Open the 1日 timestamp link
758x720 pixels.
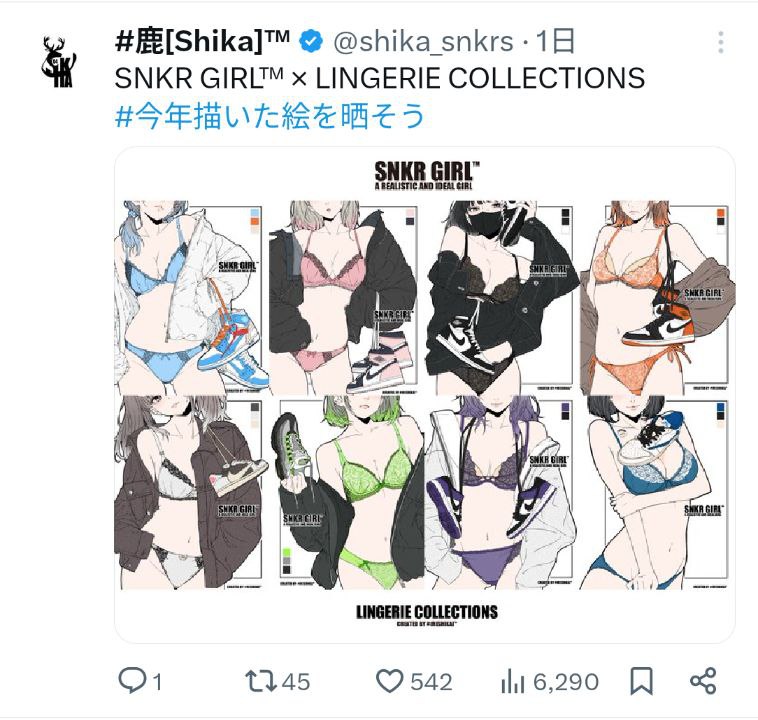click(555, 41)
